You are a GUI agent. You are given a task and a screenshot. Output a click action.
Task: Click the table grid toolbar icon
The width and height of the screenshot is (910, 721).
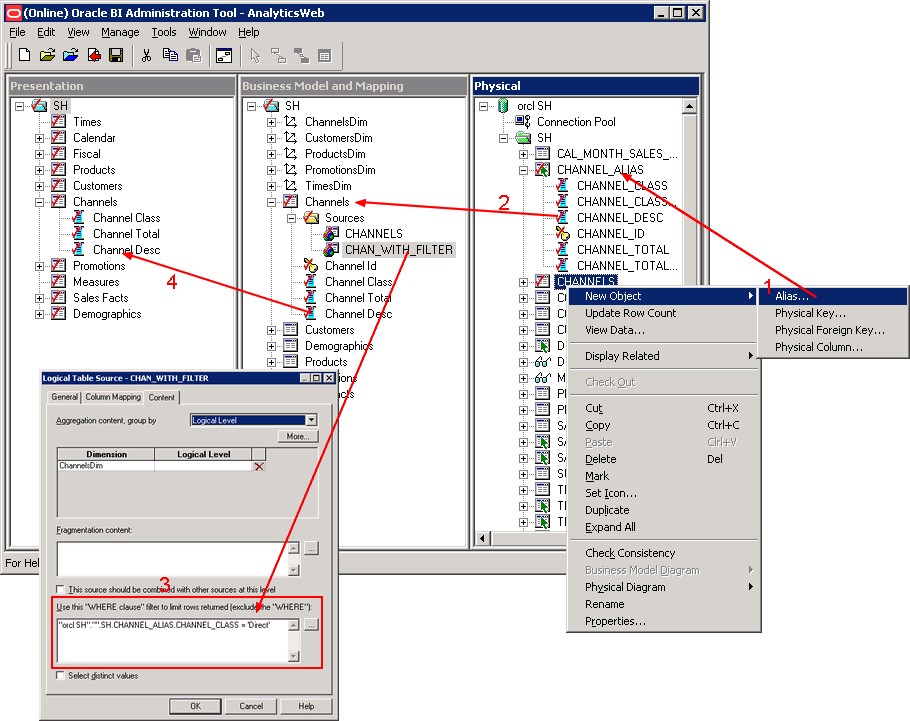(x=325, y=56)
